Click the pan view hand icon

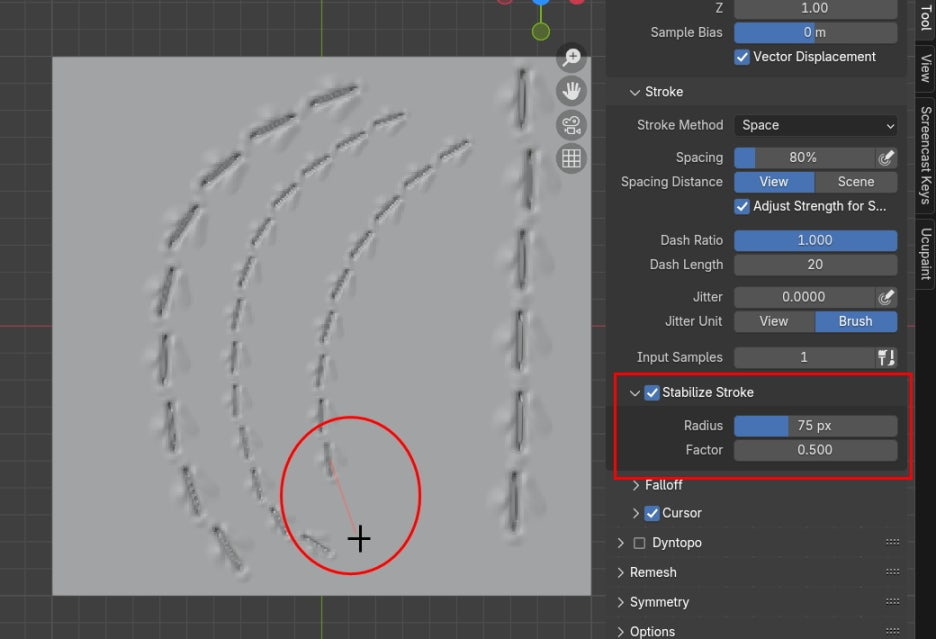(571, 91)
